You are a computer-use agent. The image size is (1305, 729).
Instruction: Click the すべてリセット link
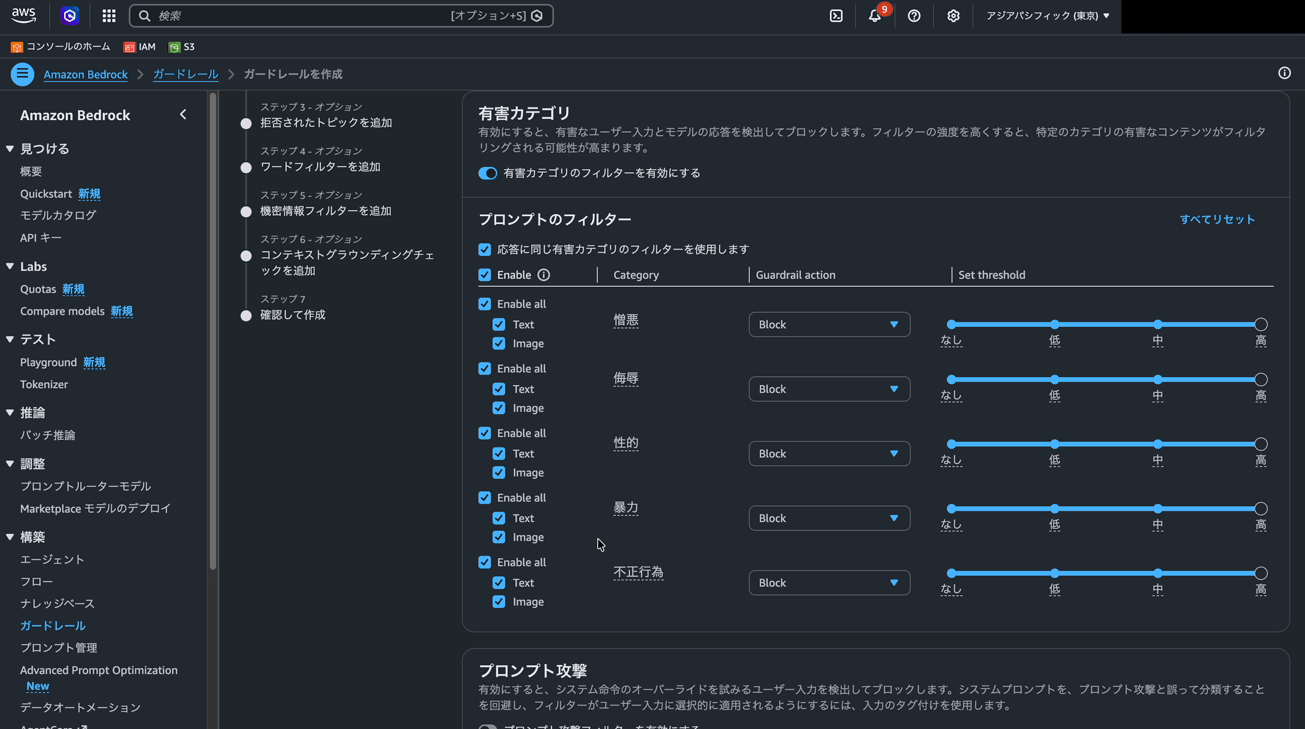[1217, 219]
